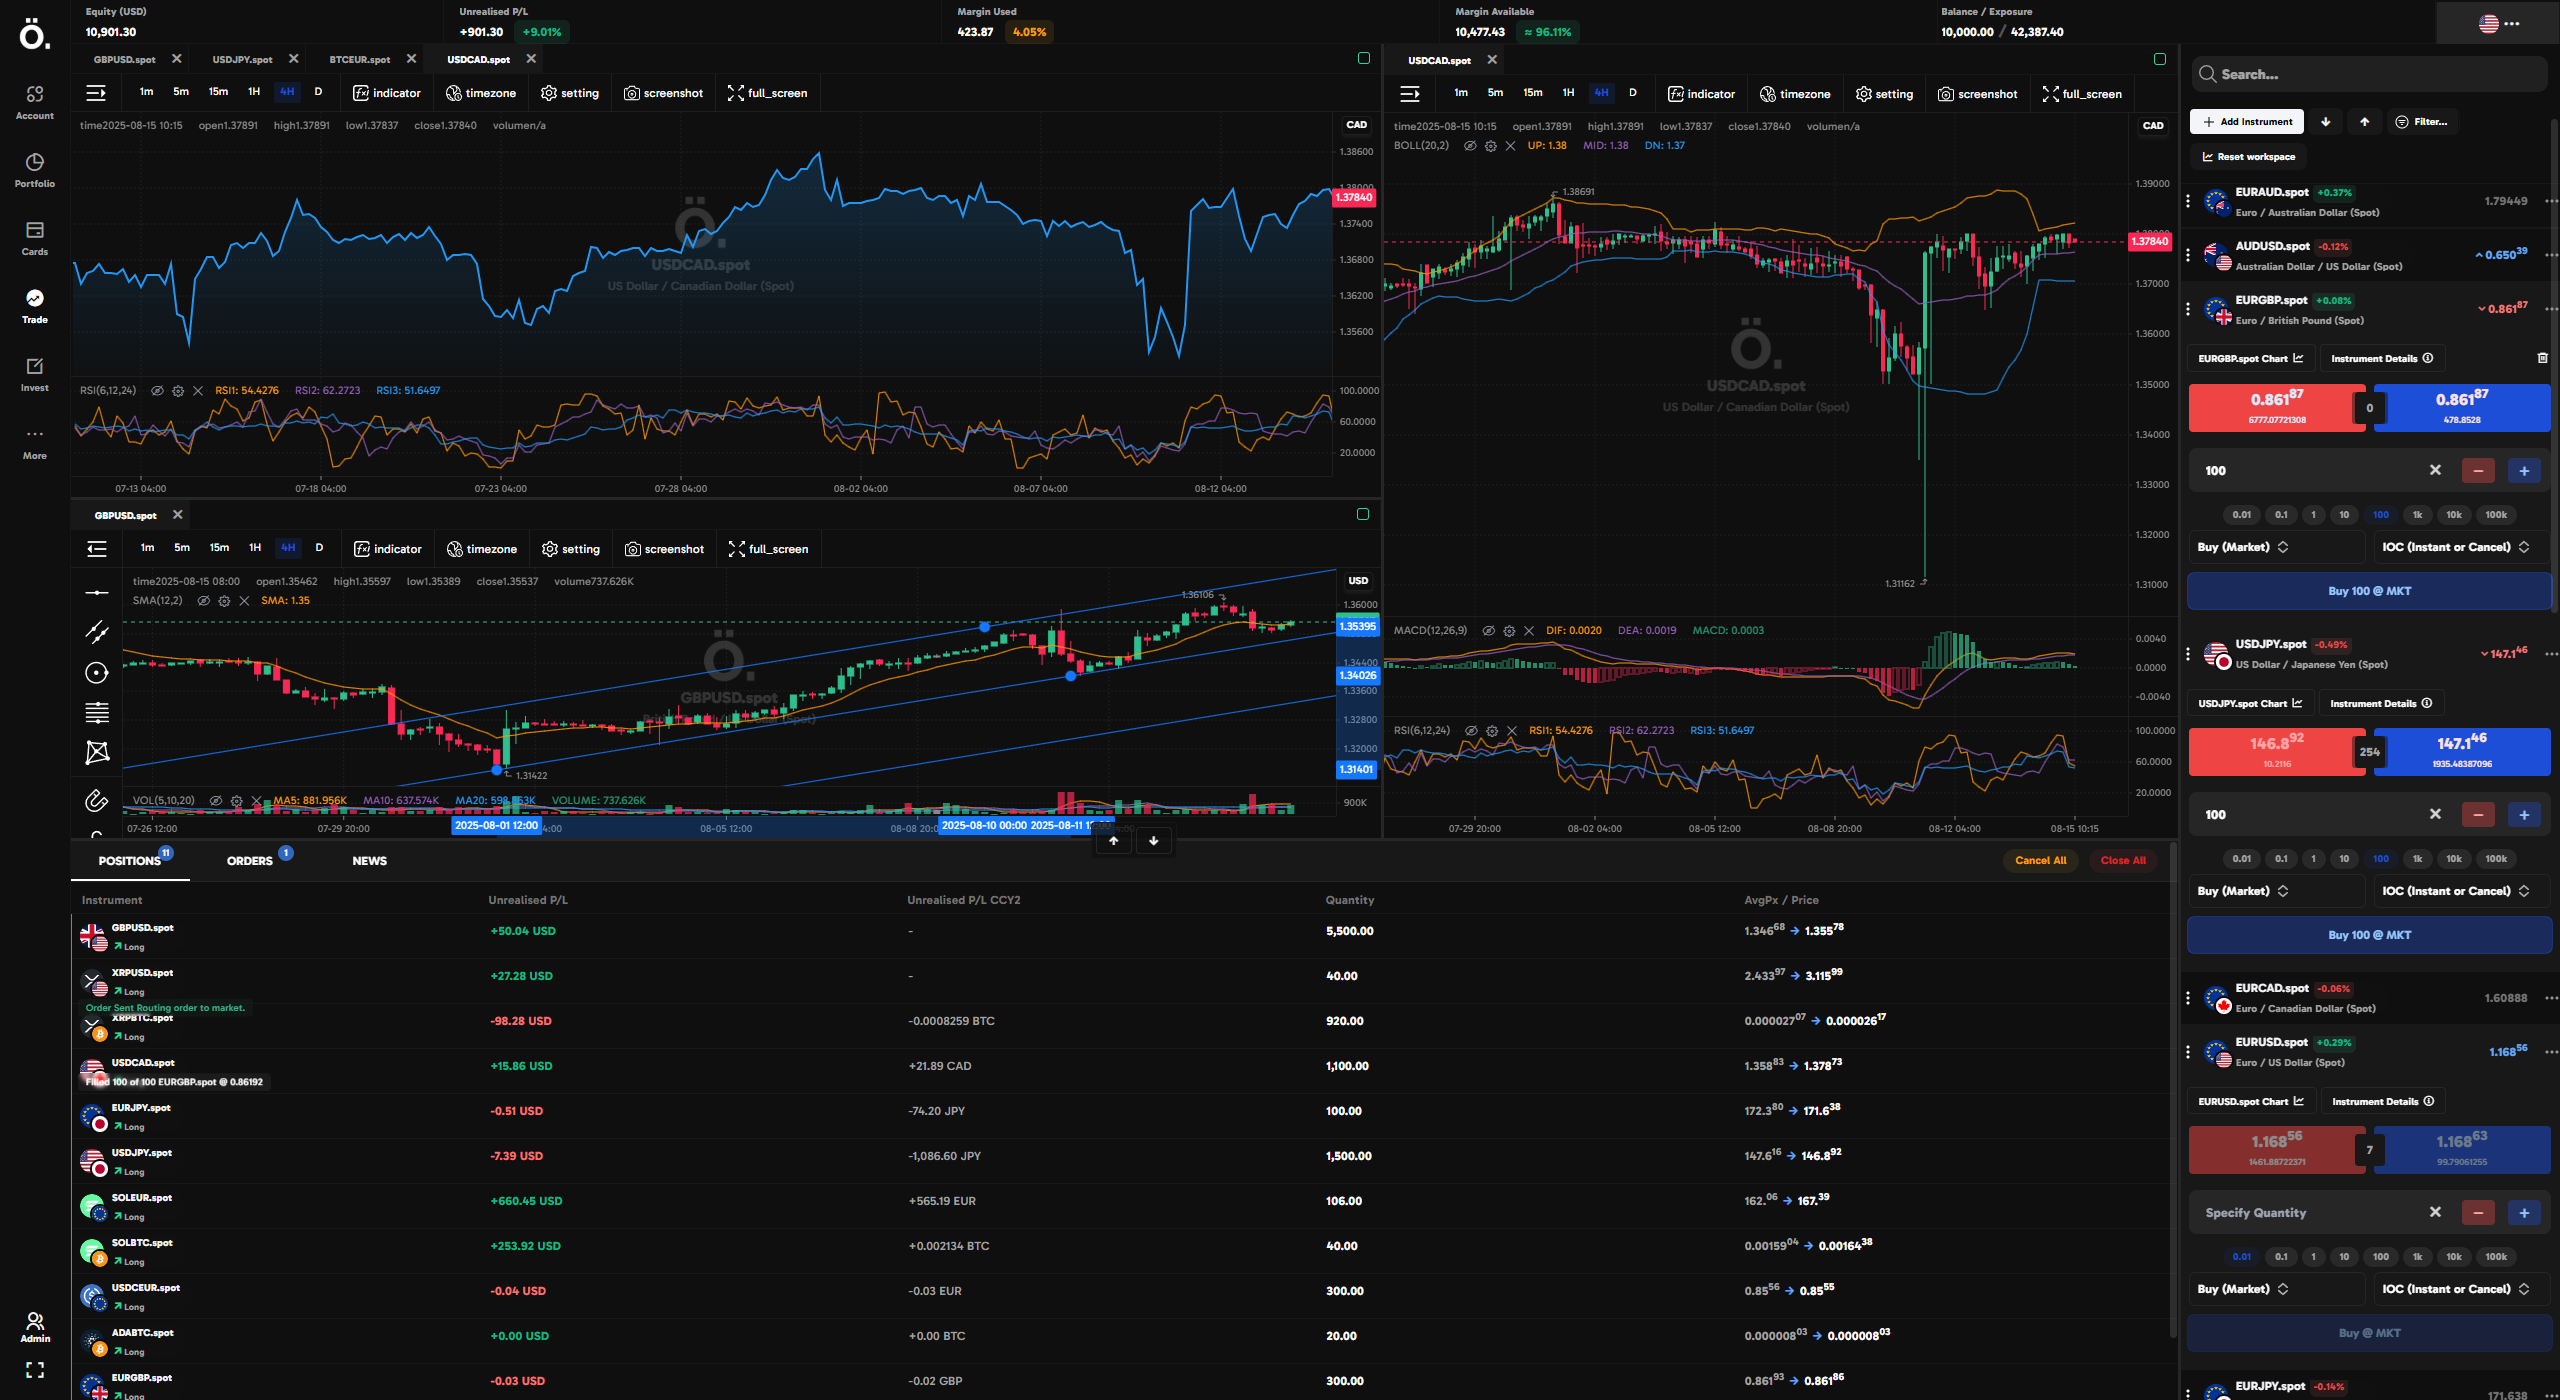
Task: Open setting in right USDCAD chart toolbar
Action: [x=1884, y=94]
